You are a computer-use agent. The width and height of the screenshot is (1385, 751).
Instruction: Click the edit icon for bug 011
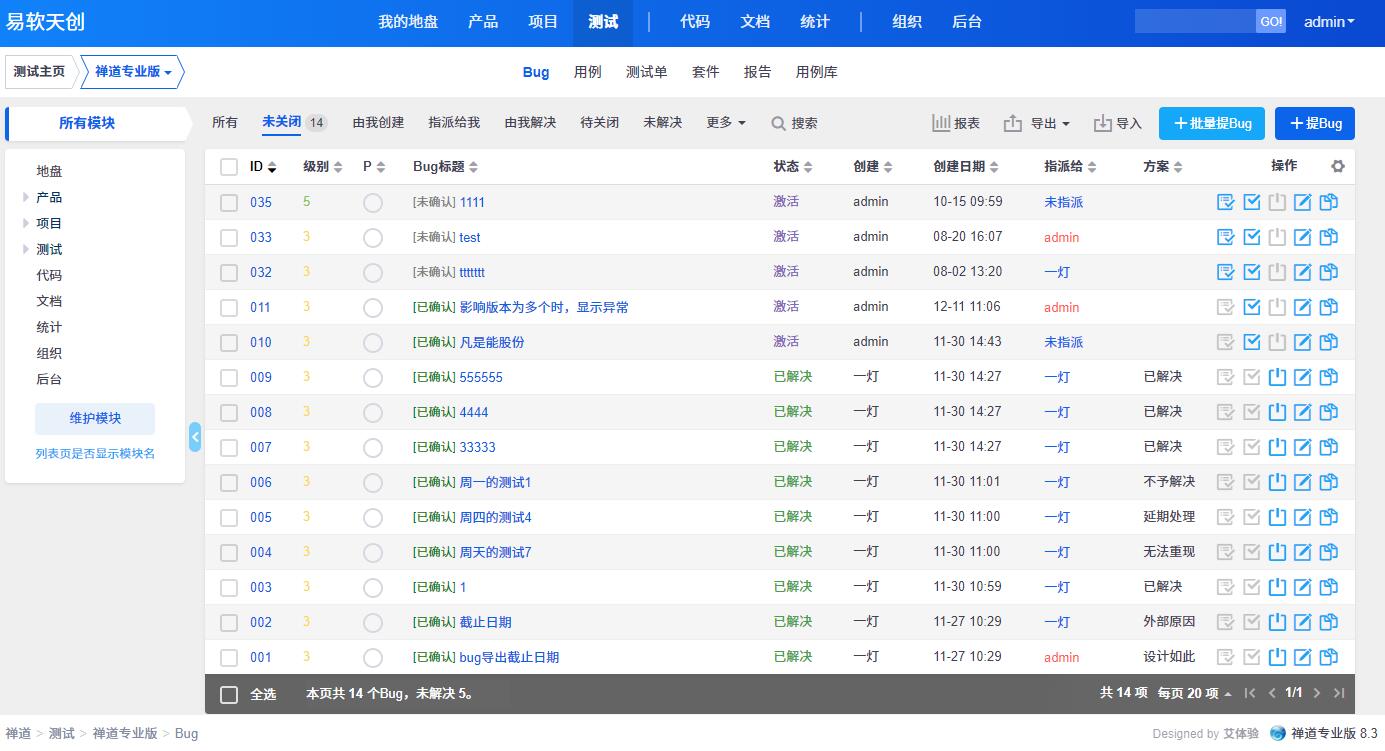click(1302, 307)
